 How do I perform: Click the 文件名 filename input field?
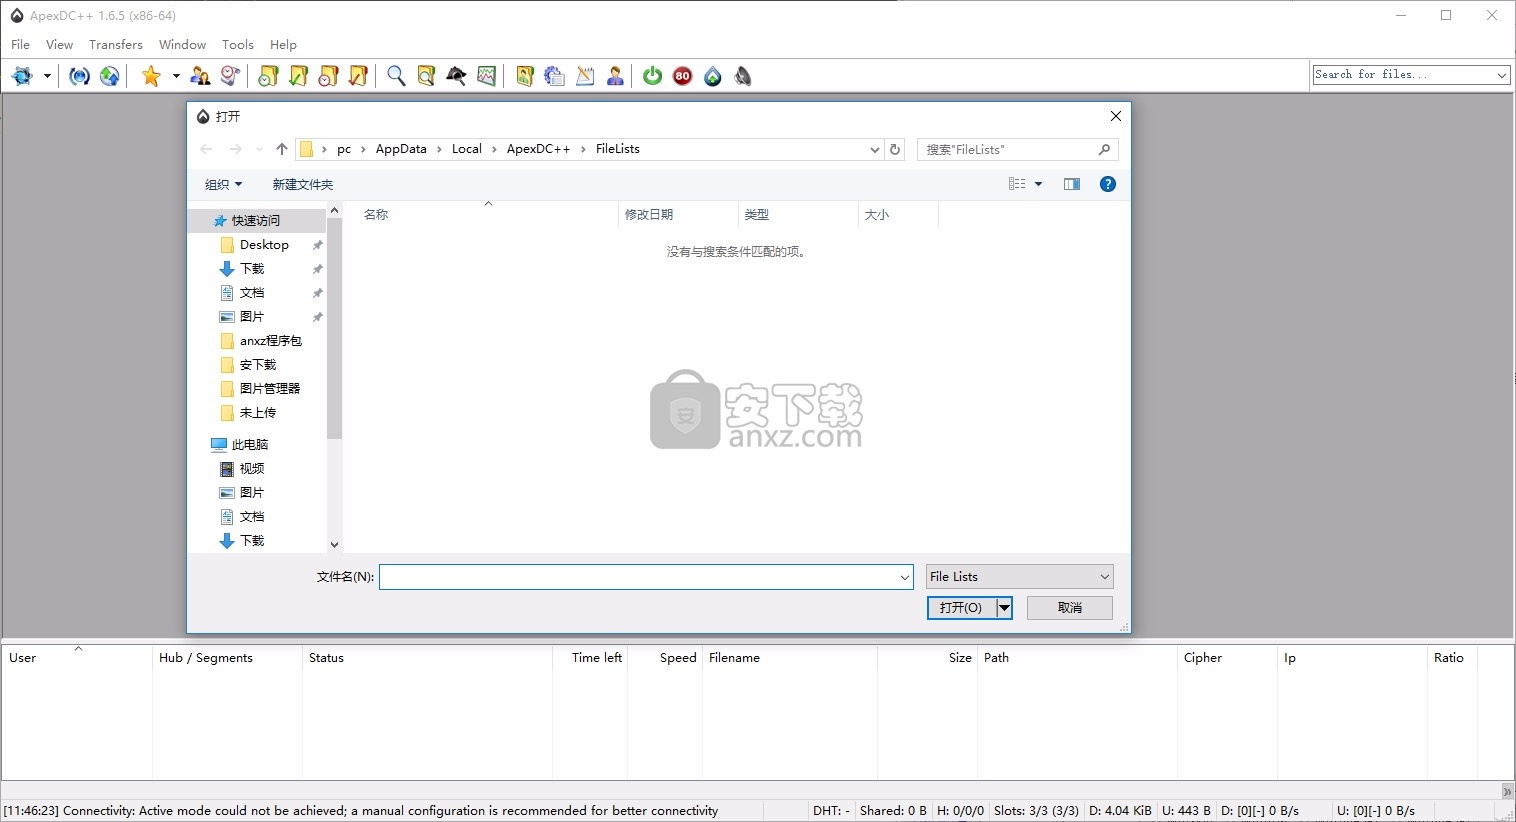tap(638, 577)
